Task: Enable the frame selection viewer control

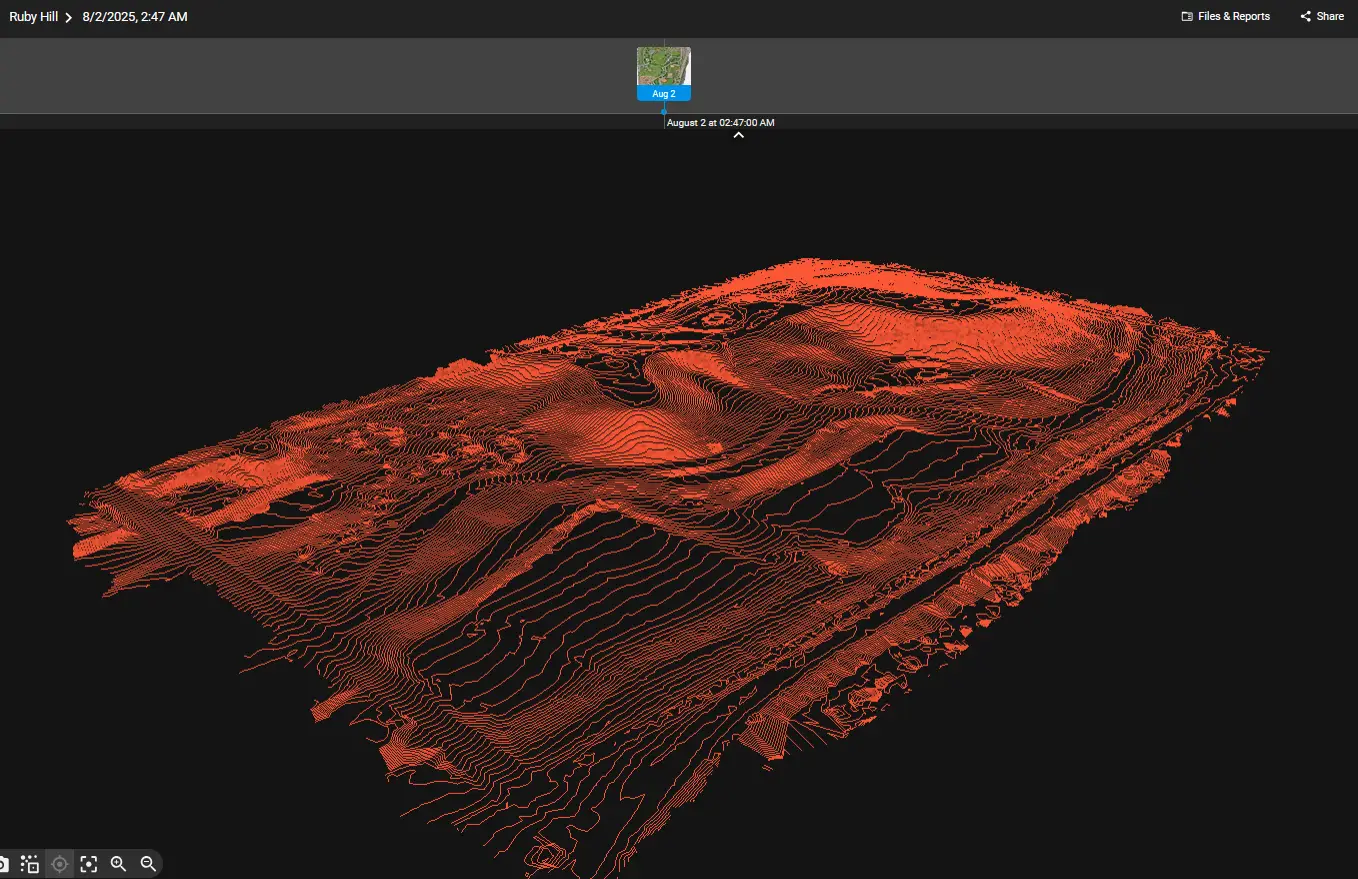Action: click(x=88, y=863)
